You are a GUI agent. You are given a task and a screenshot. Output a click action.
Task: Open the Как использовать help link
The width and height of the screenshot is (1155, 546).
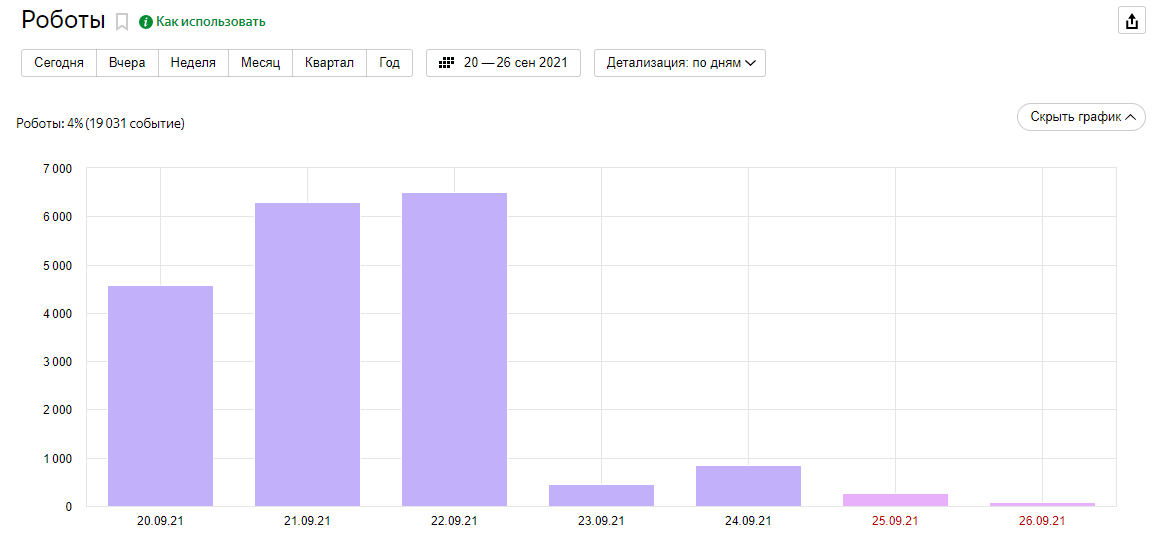point(210,22)
